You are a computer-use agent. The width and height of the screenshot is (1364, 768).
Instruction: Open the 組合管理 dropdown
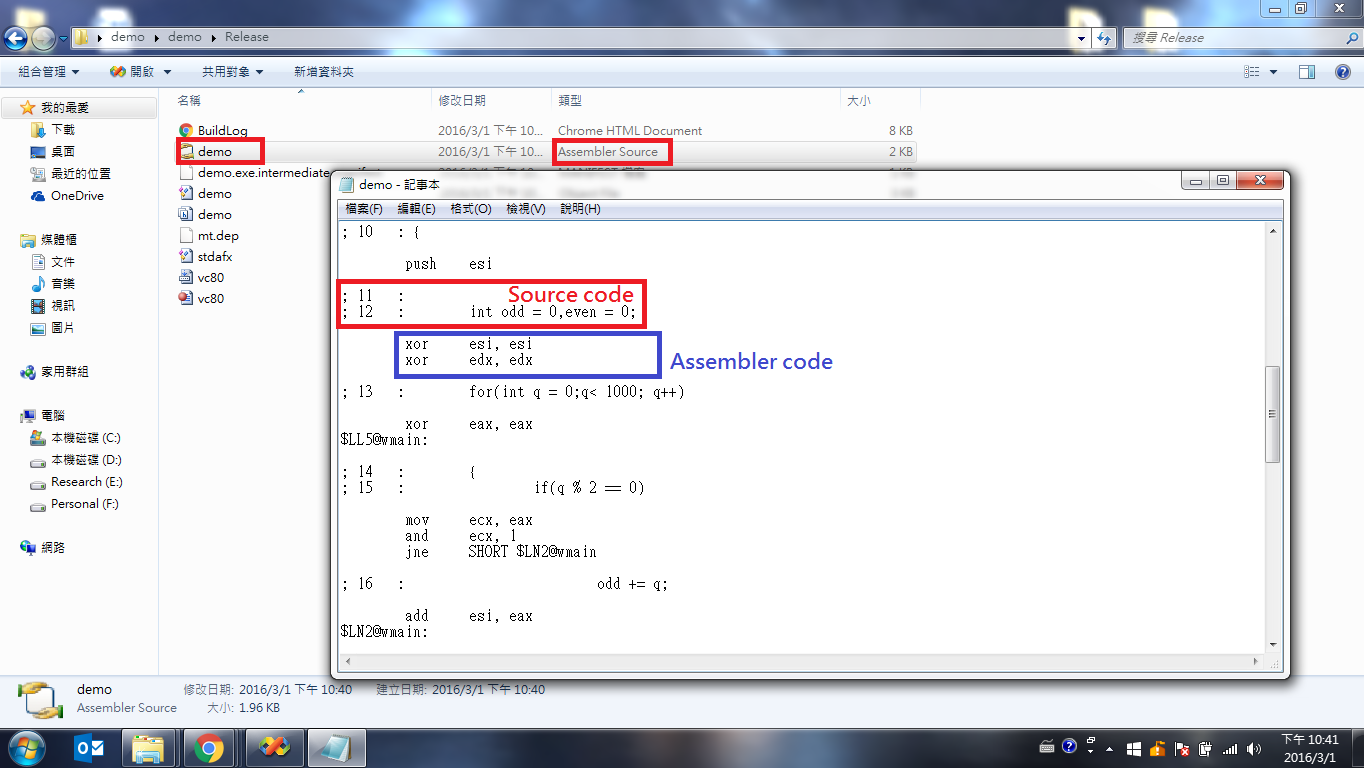point(44,71)
